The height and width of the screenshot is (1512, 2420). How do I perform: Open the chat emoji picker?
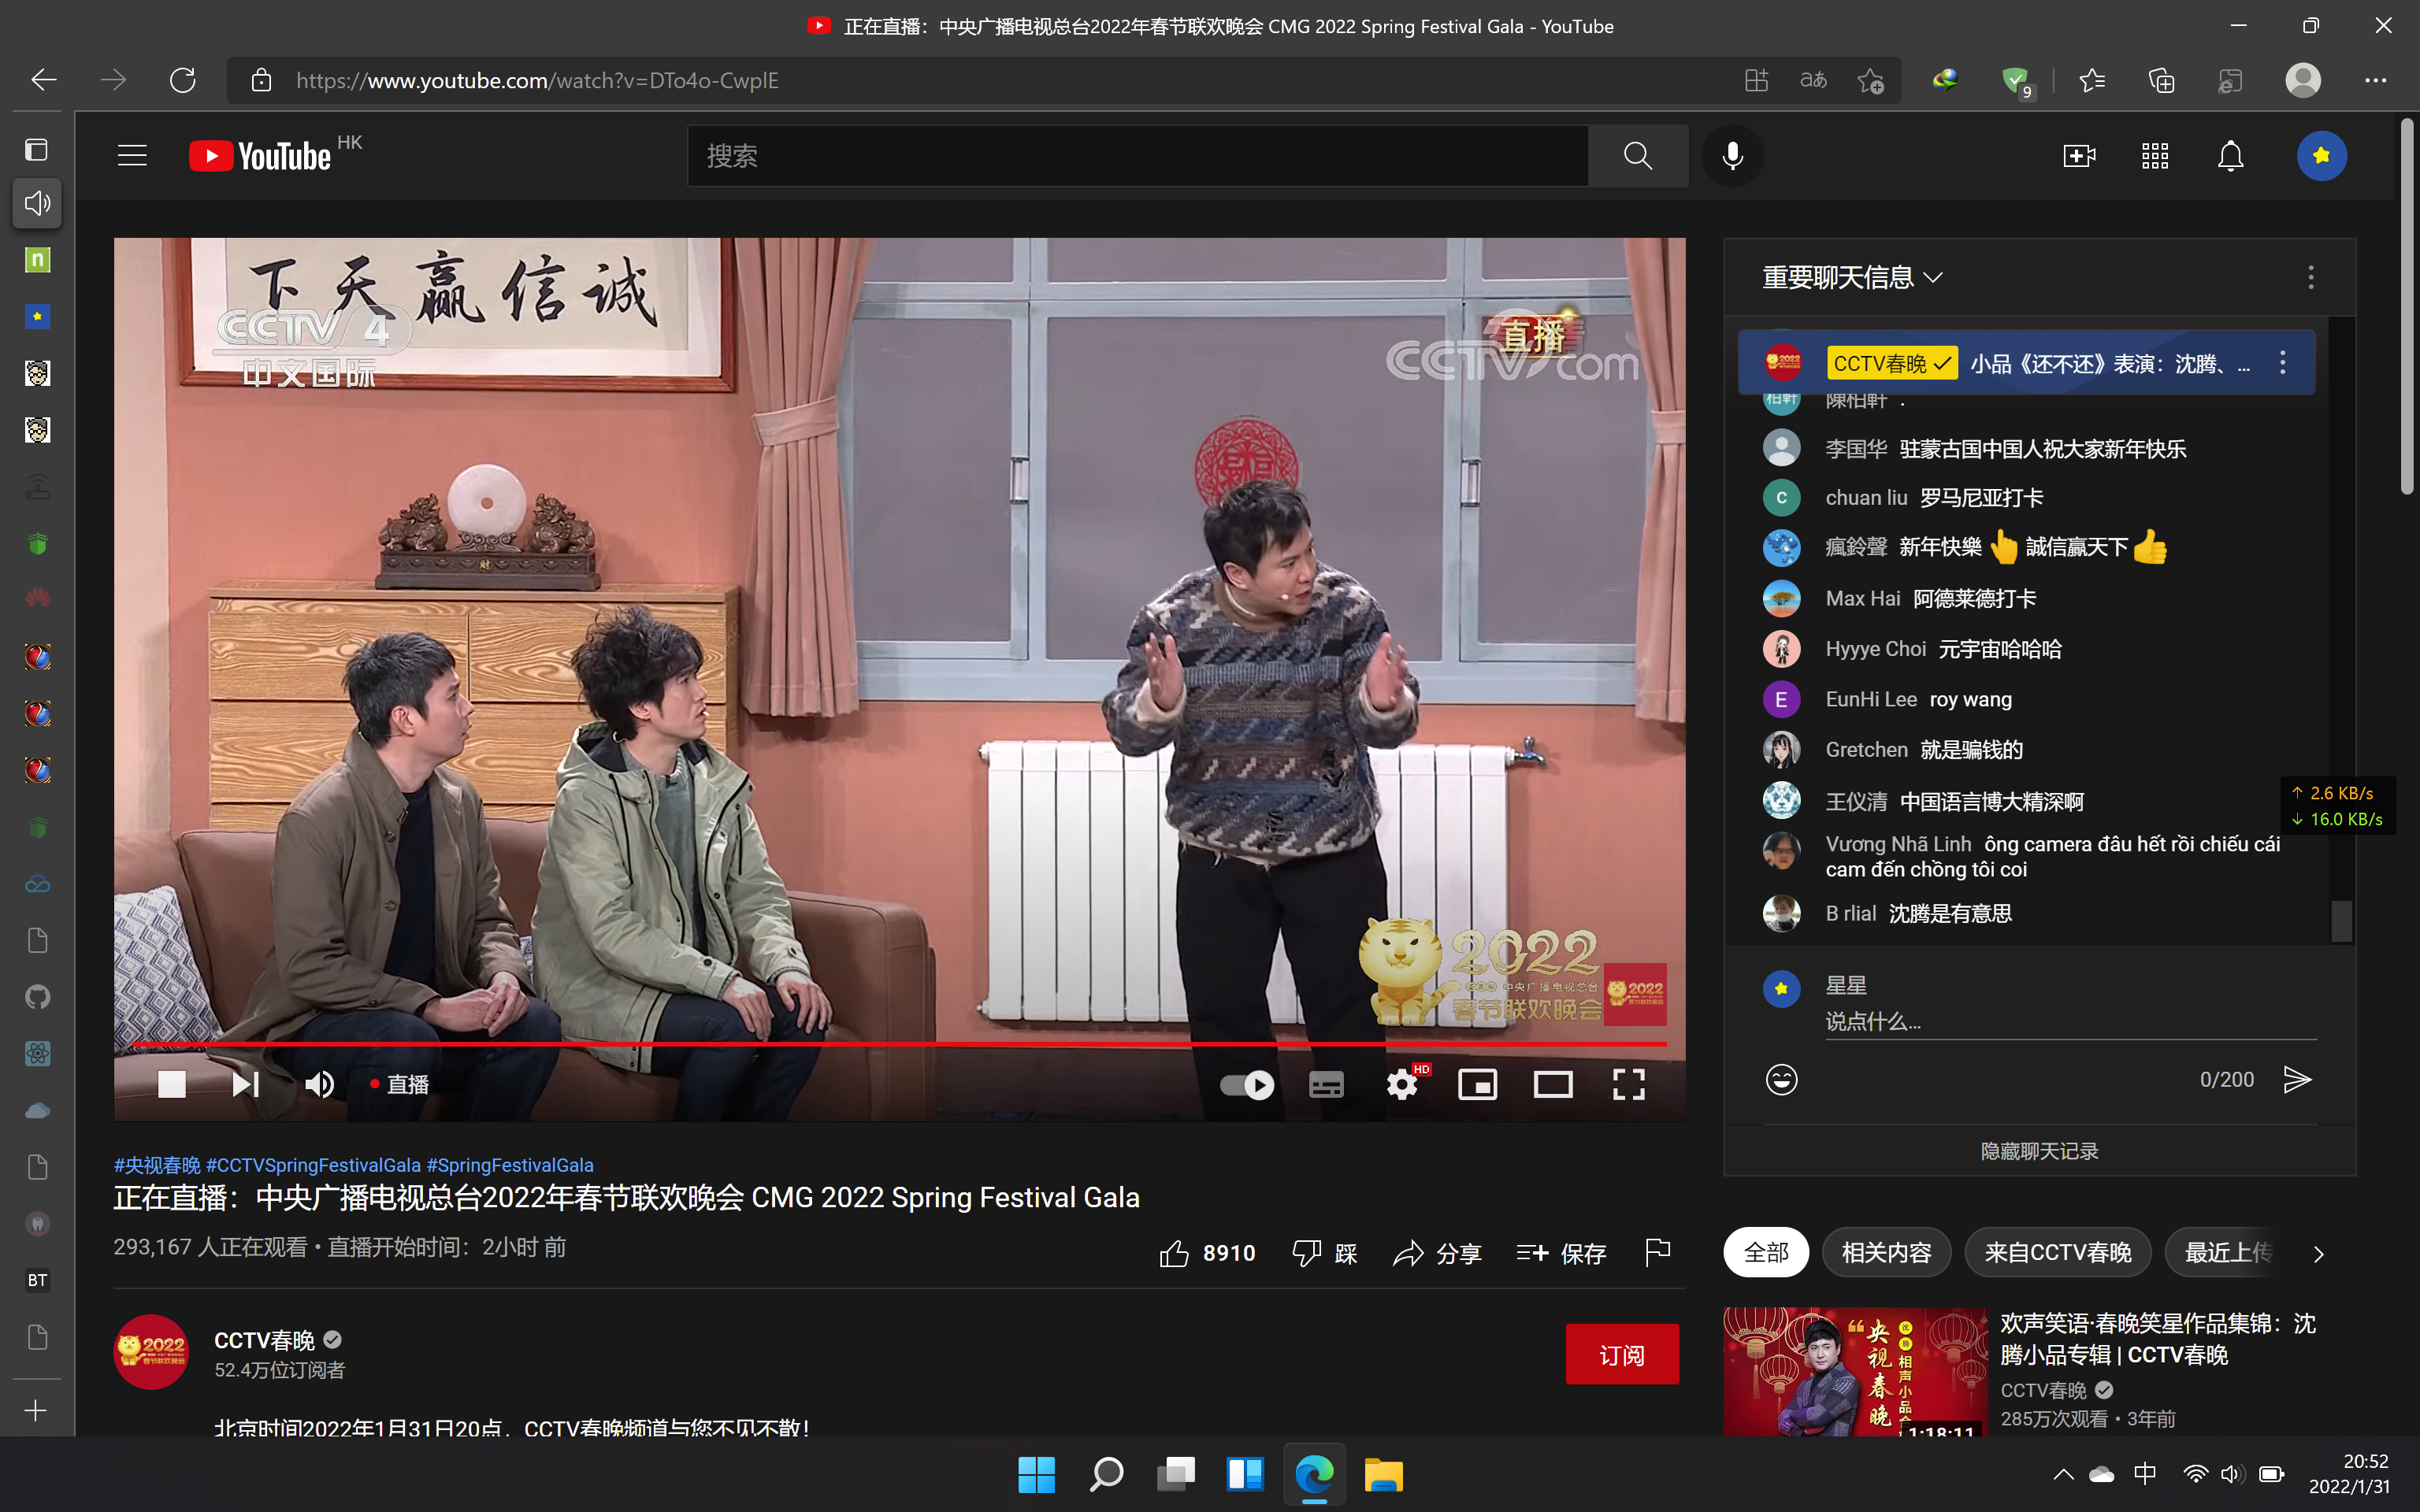coord(1781,1079)
